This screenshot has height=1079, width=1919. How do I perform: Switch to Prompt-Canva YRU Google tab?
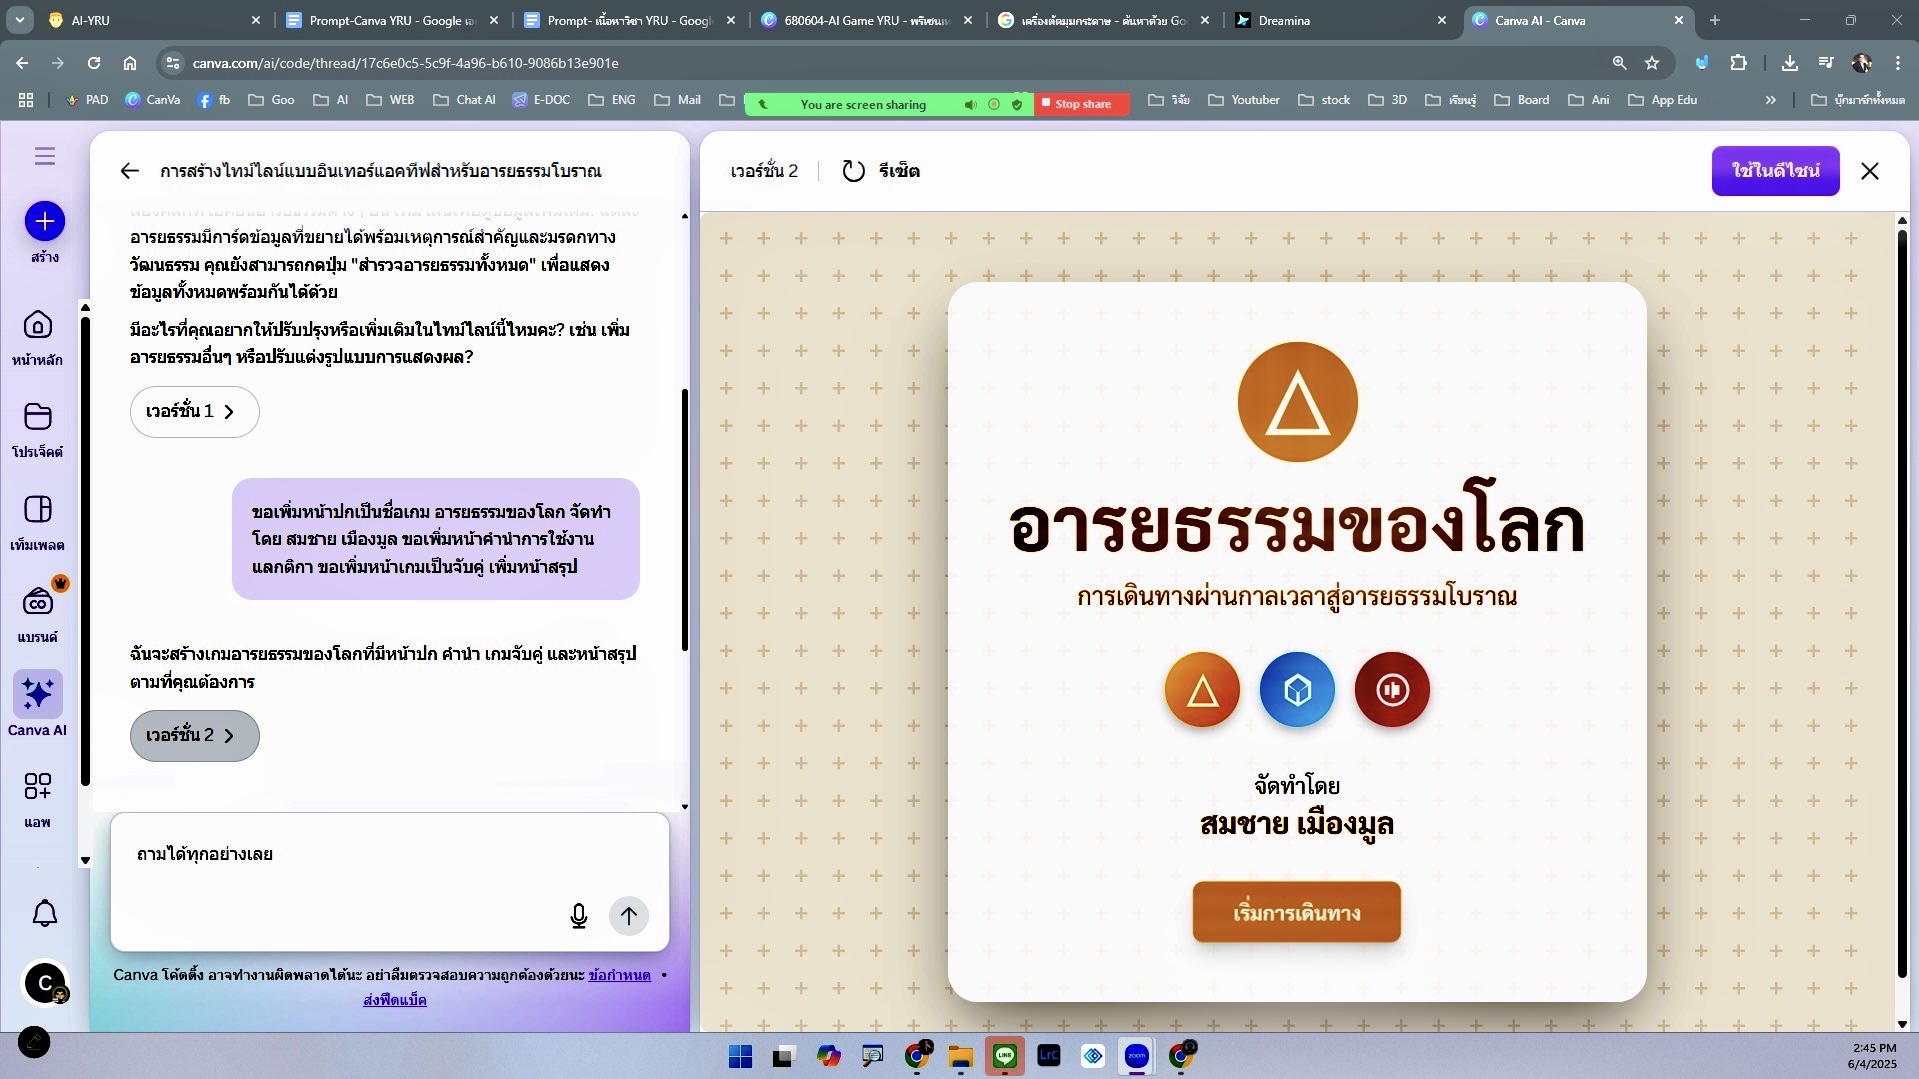click(392, 20)
